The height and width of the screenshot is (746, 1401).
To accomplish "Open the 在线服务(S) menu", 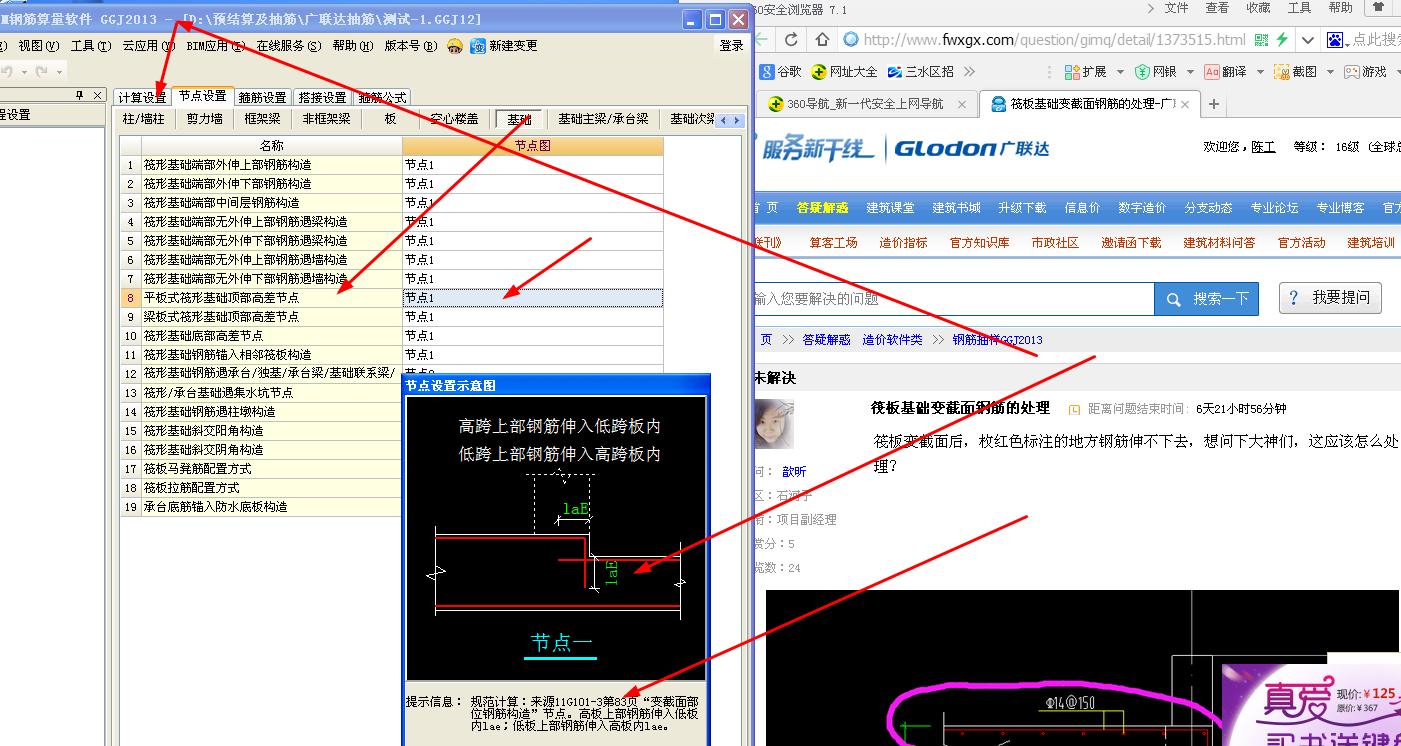I will pos(289,46).
